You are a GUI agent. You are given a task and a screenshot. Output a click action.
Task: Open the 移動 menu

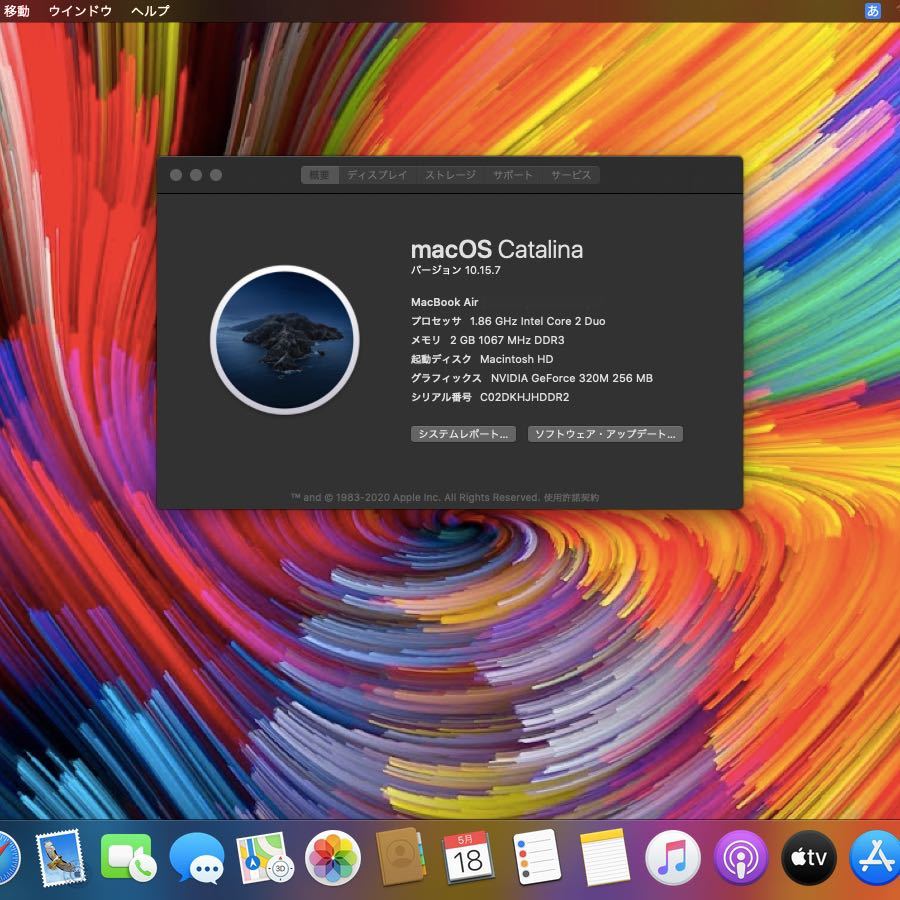click(16, 11)
